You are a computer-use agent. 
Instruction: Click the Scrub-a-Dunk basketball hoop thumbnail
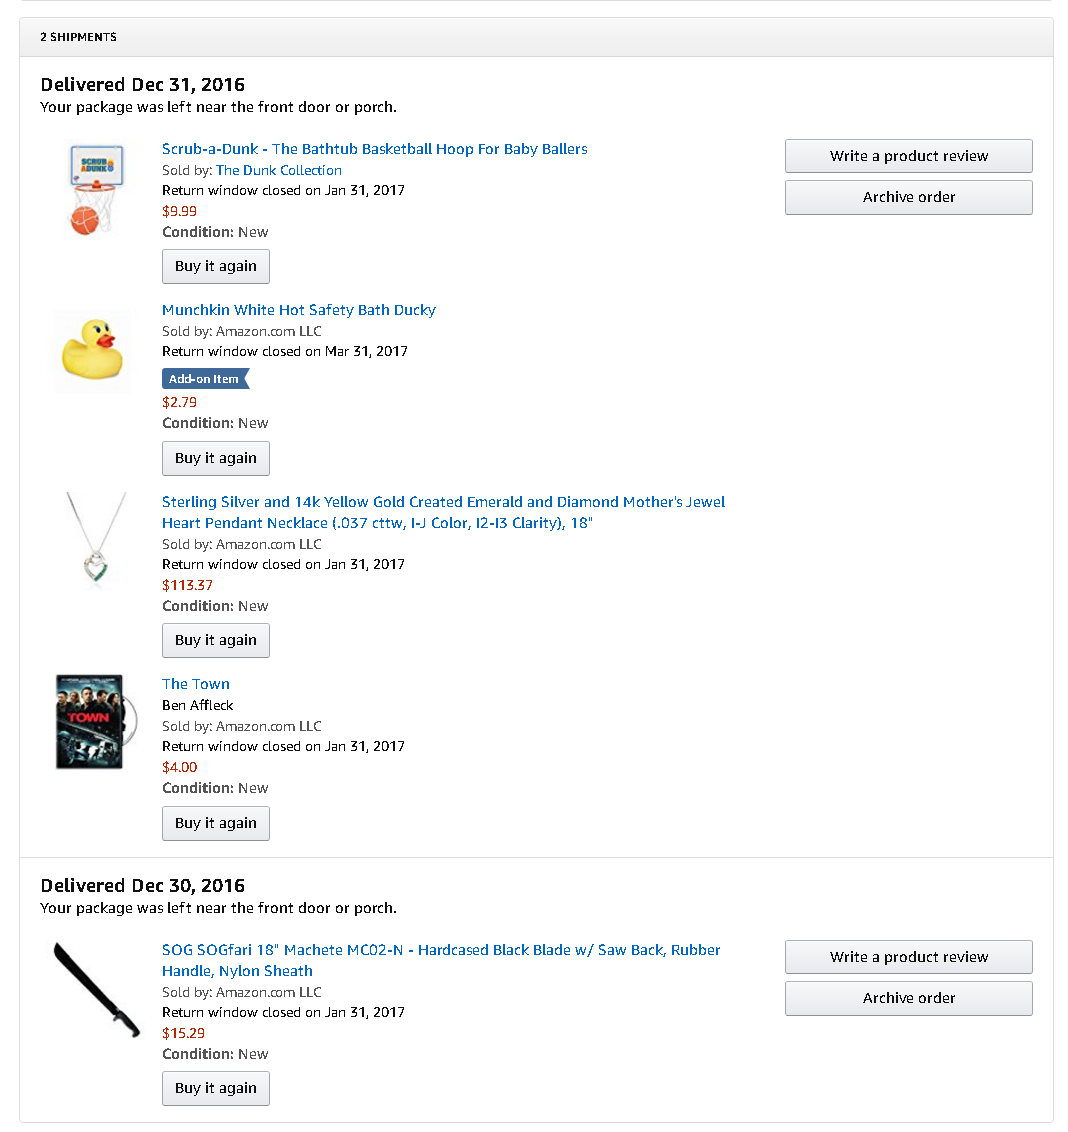click(94, 190)
